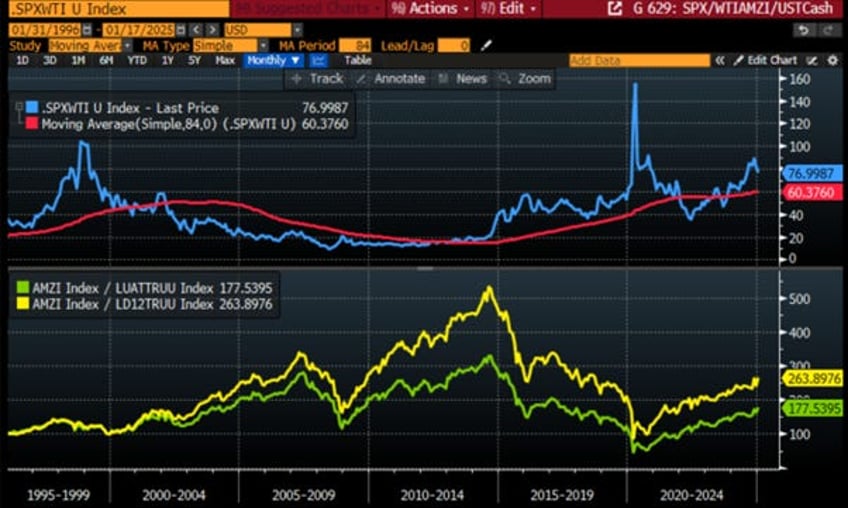This screenshot has height=508, width=848.
Task: Select the 1M range tab
Action: [x=78, y=60]
